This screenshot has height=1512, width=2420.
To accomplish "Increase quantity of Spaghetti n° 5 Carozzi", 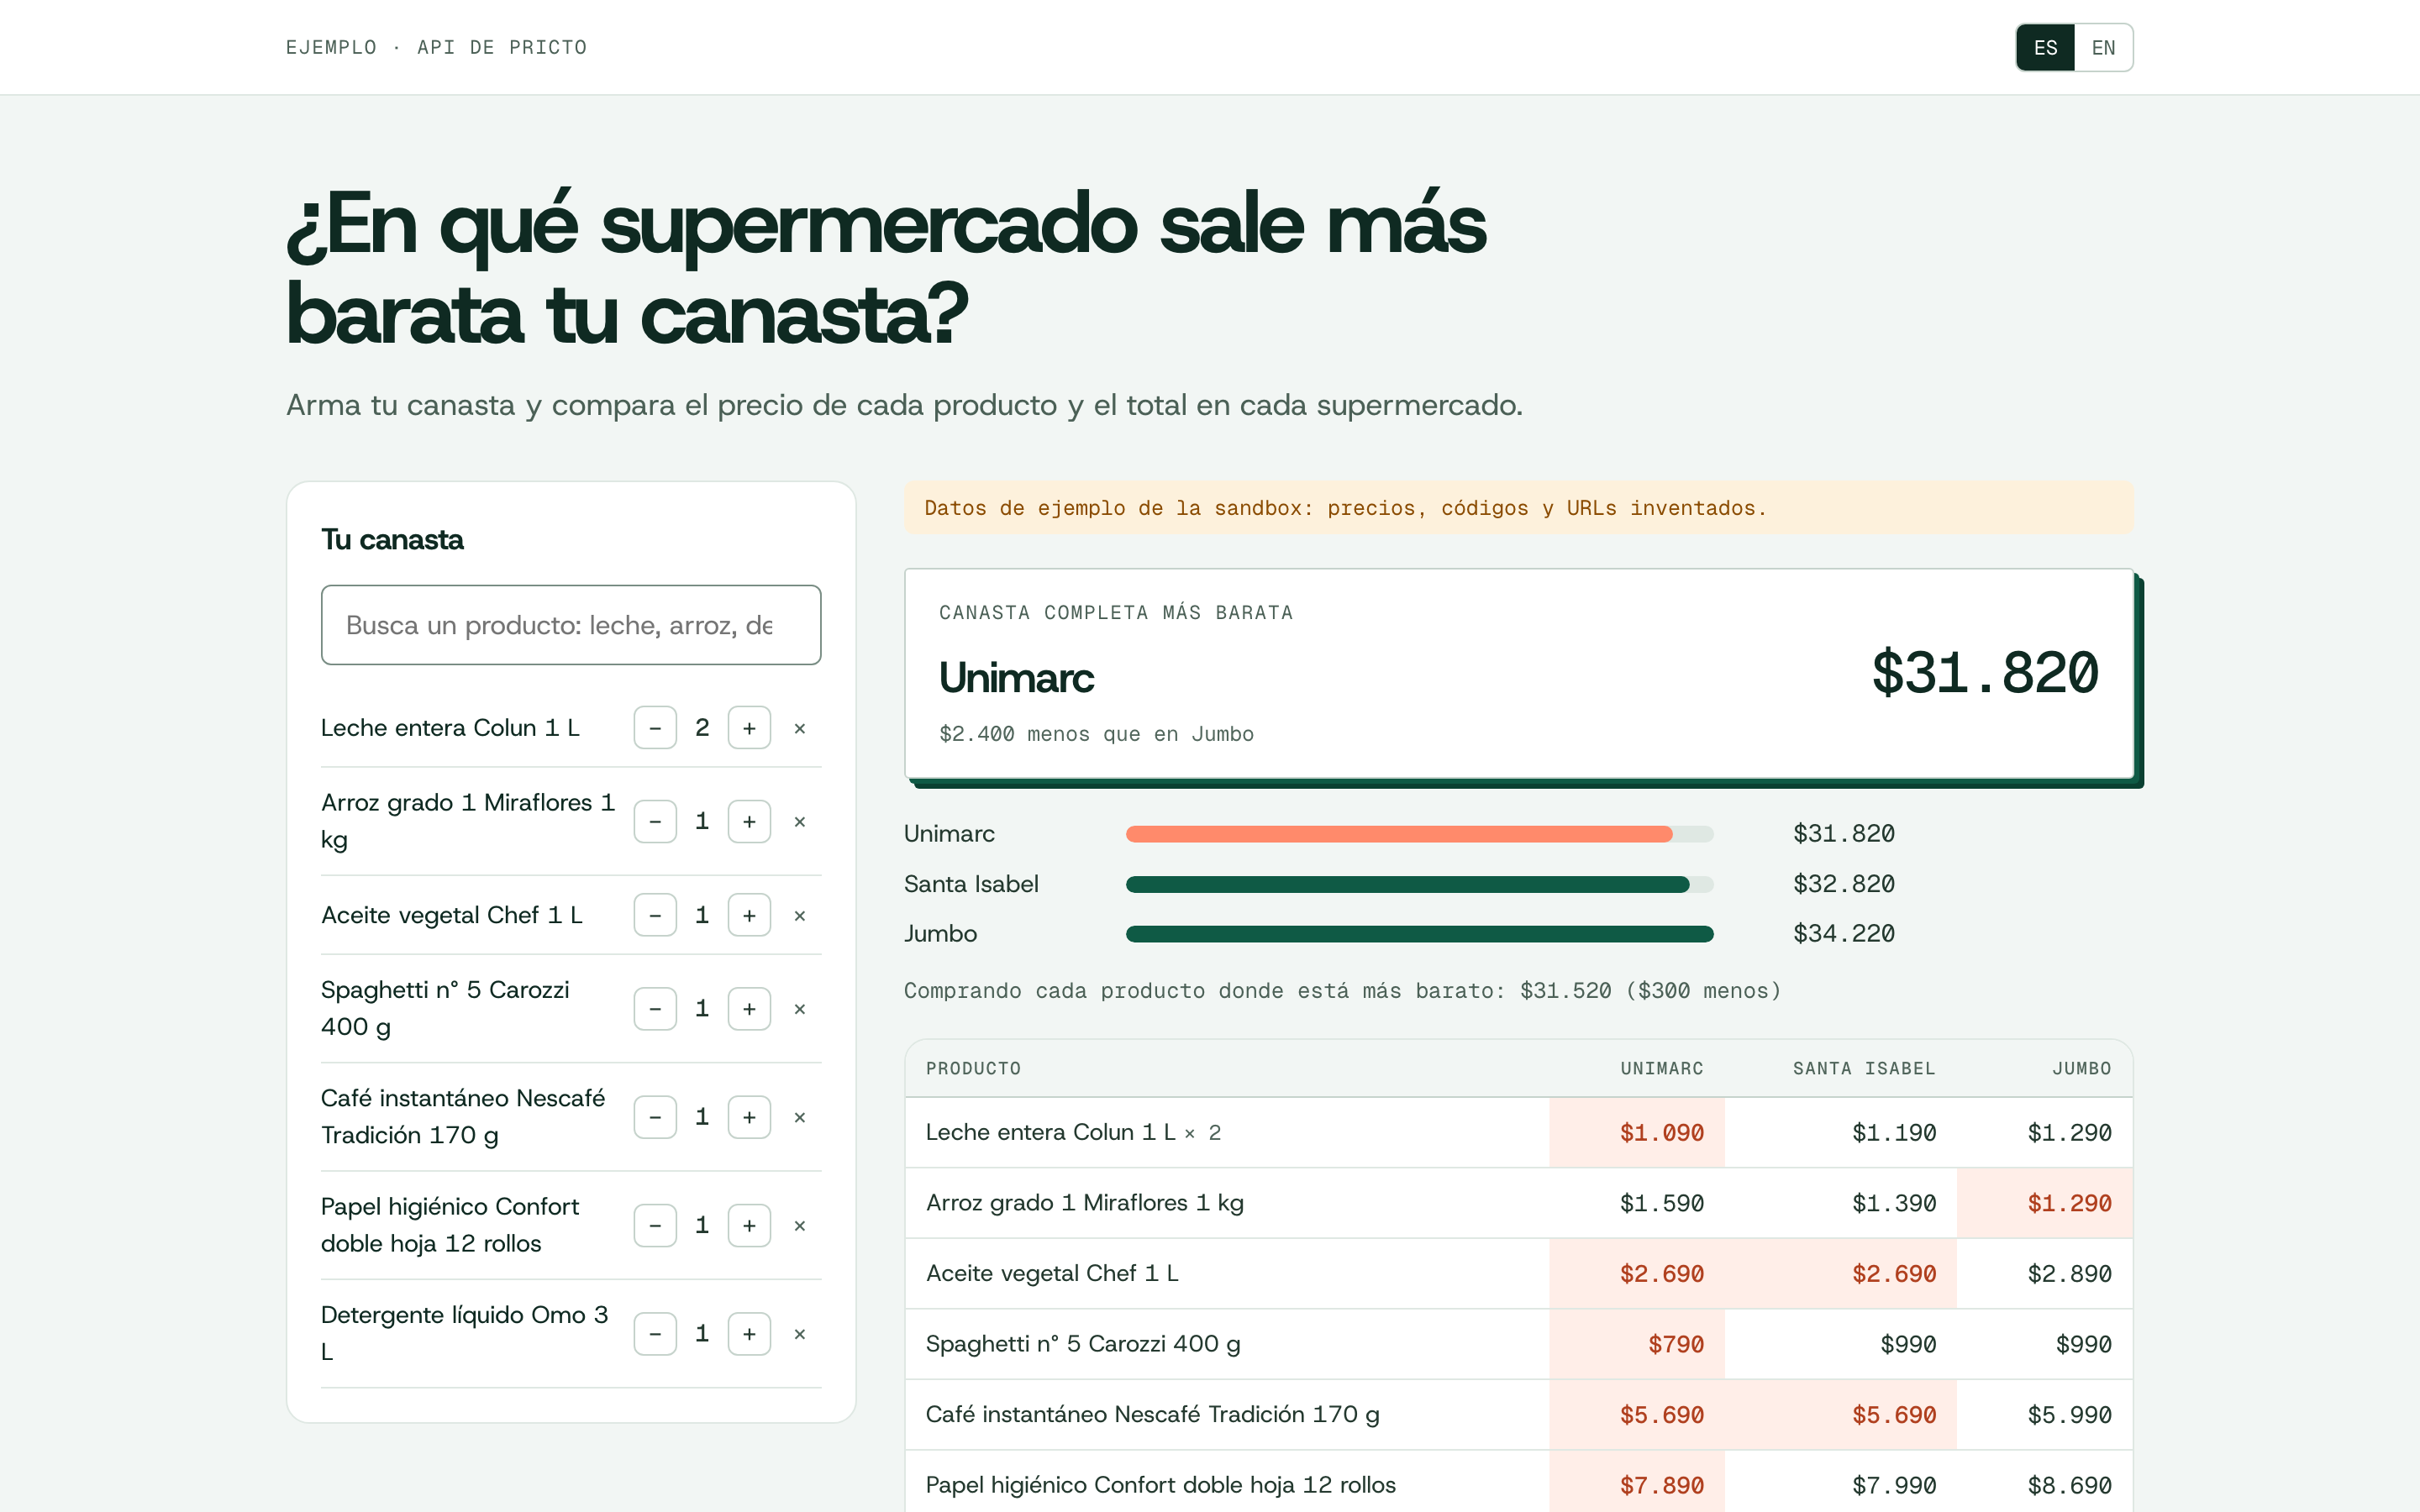I will click(x=749, y=1008).
